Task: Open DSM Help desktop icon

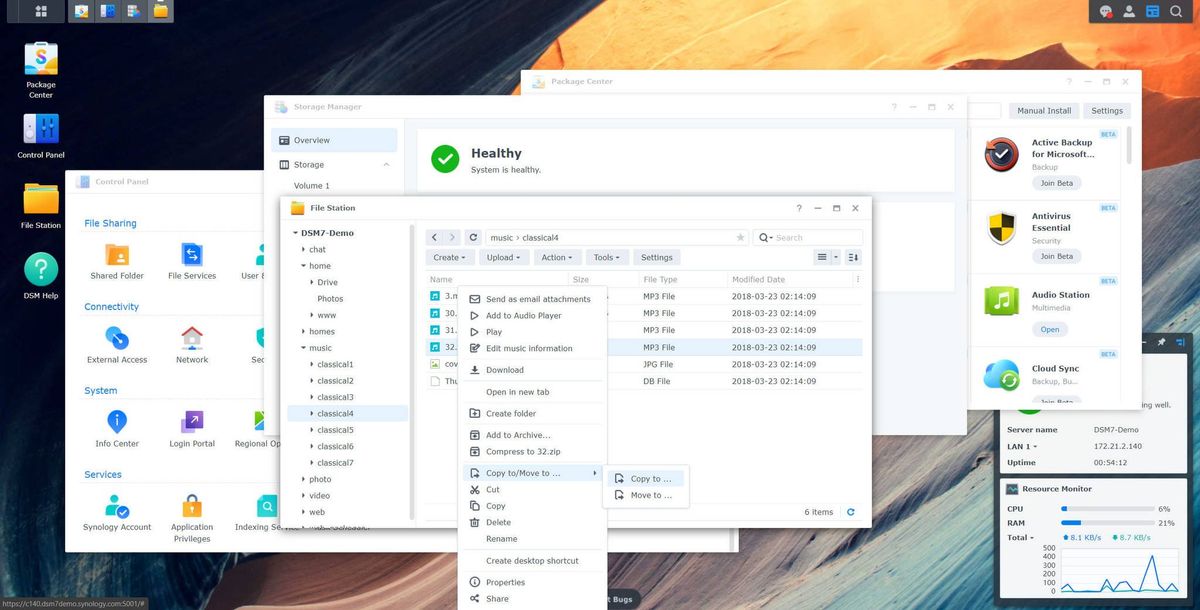Action: pos(41,275)
